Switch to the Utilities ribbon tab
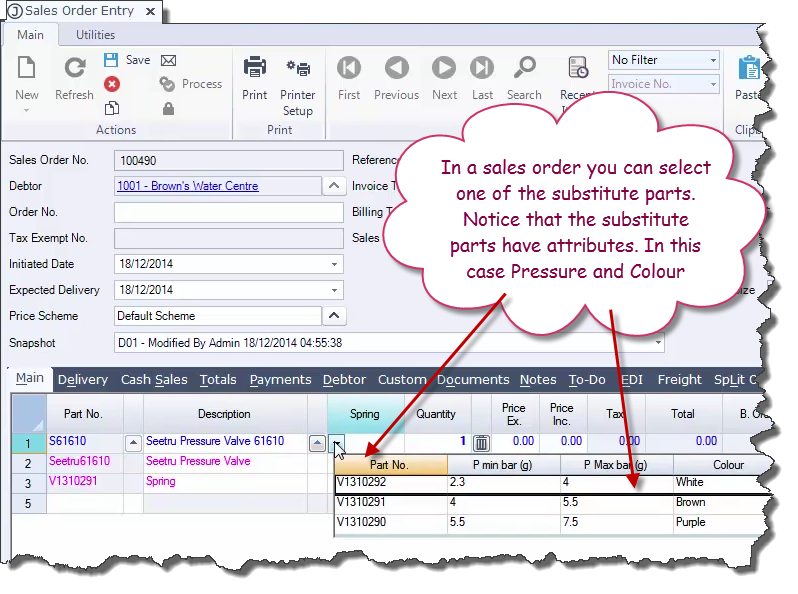Viewport: 798px width, 594px height. click(x=95, y=35)
